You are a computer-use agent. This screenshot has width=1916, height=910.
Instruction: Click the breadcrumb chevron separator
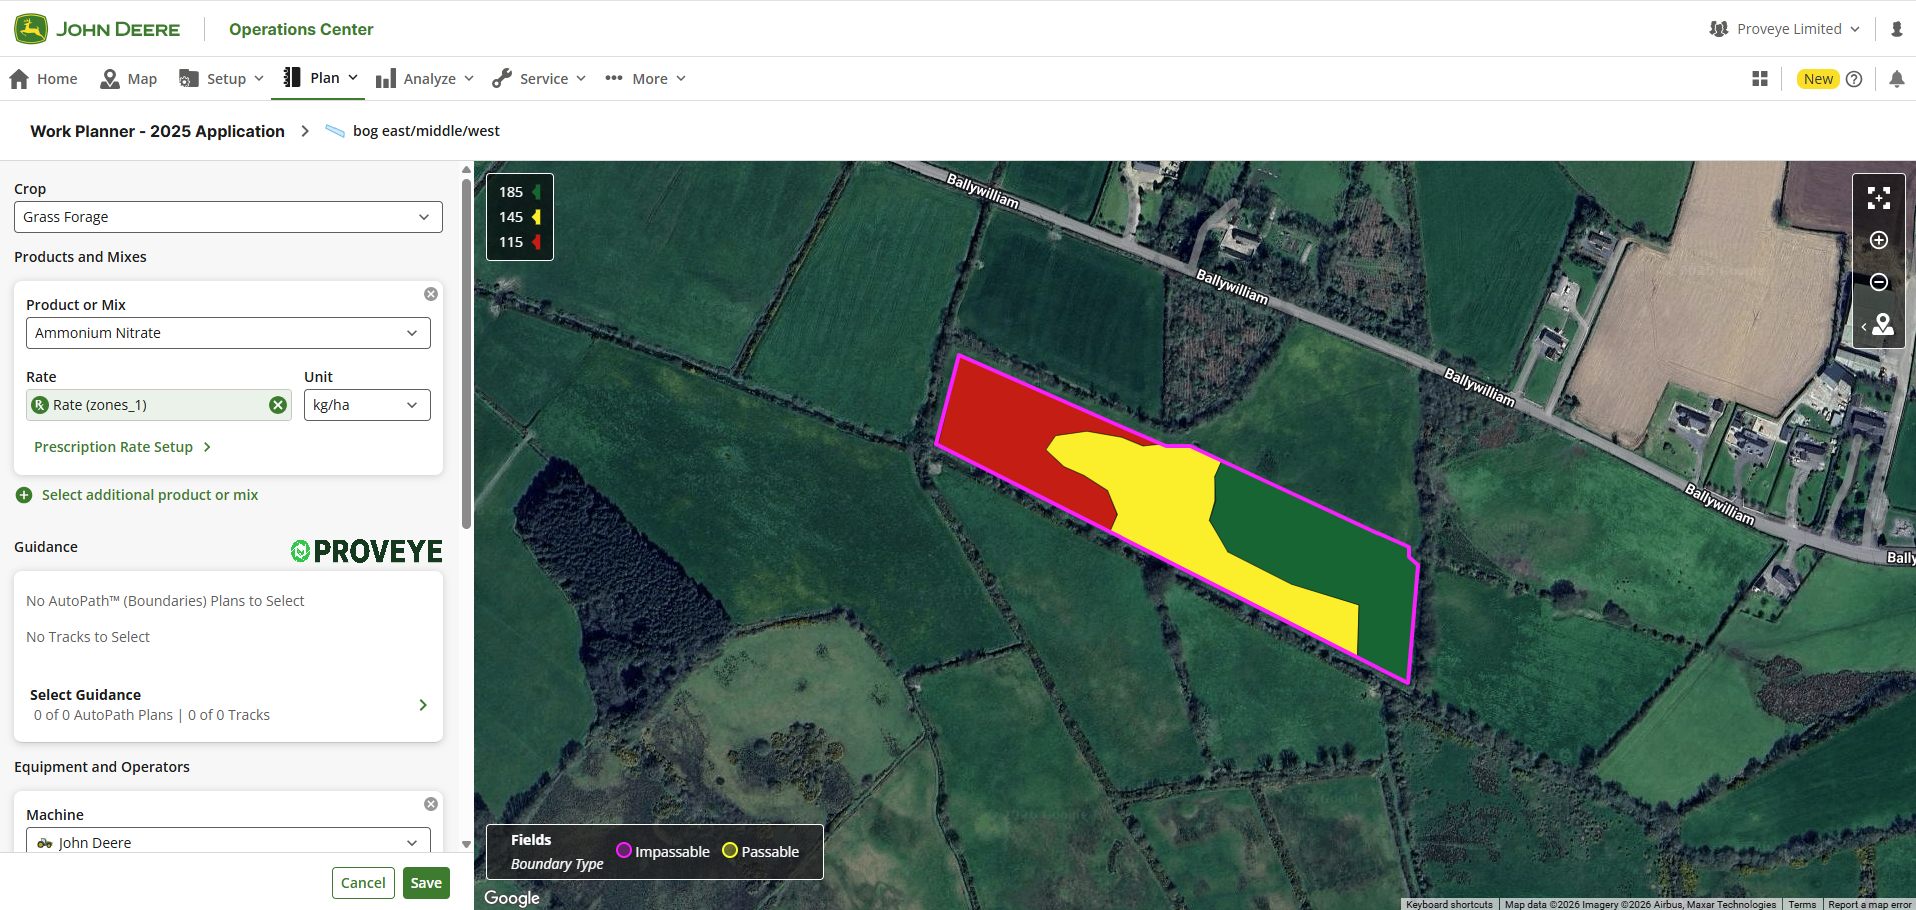point(305,131)
